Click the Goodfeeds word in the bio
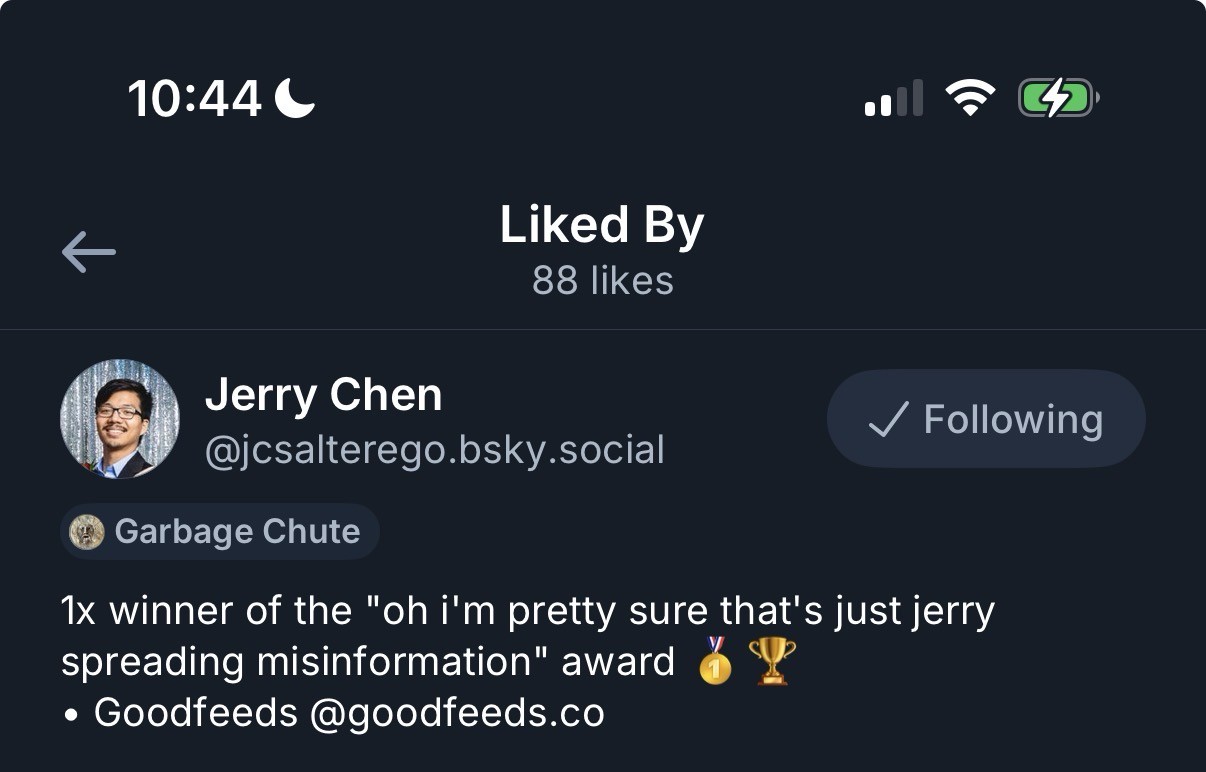This screenshot has height=772, width=1206. (196, 713)
